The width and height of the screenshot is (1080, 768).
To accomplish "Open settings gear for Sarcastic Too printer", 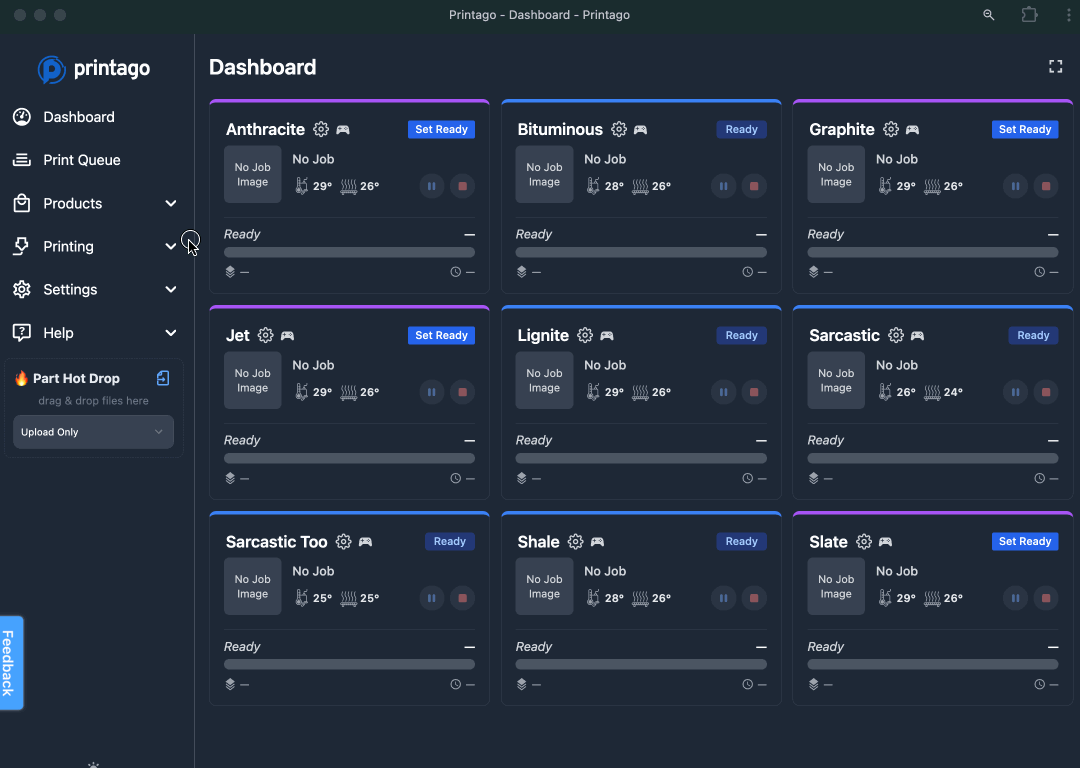I will (344, 542).
